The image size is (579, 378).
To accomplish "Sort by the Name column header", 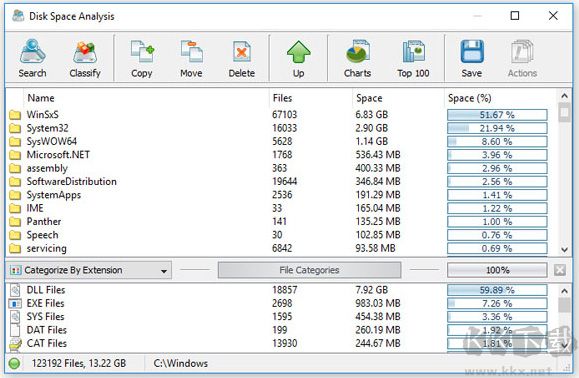I will click(x=41, y=98).
